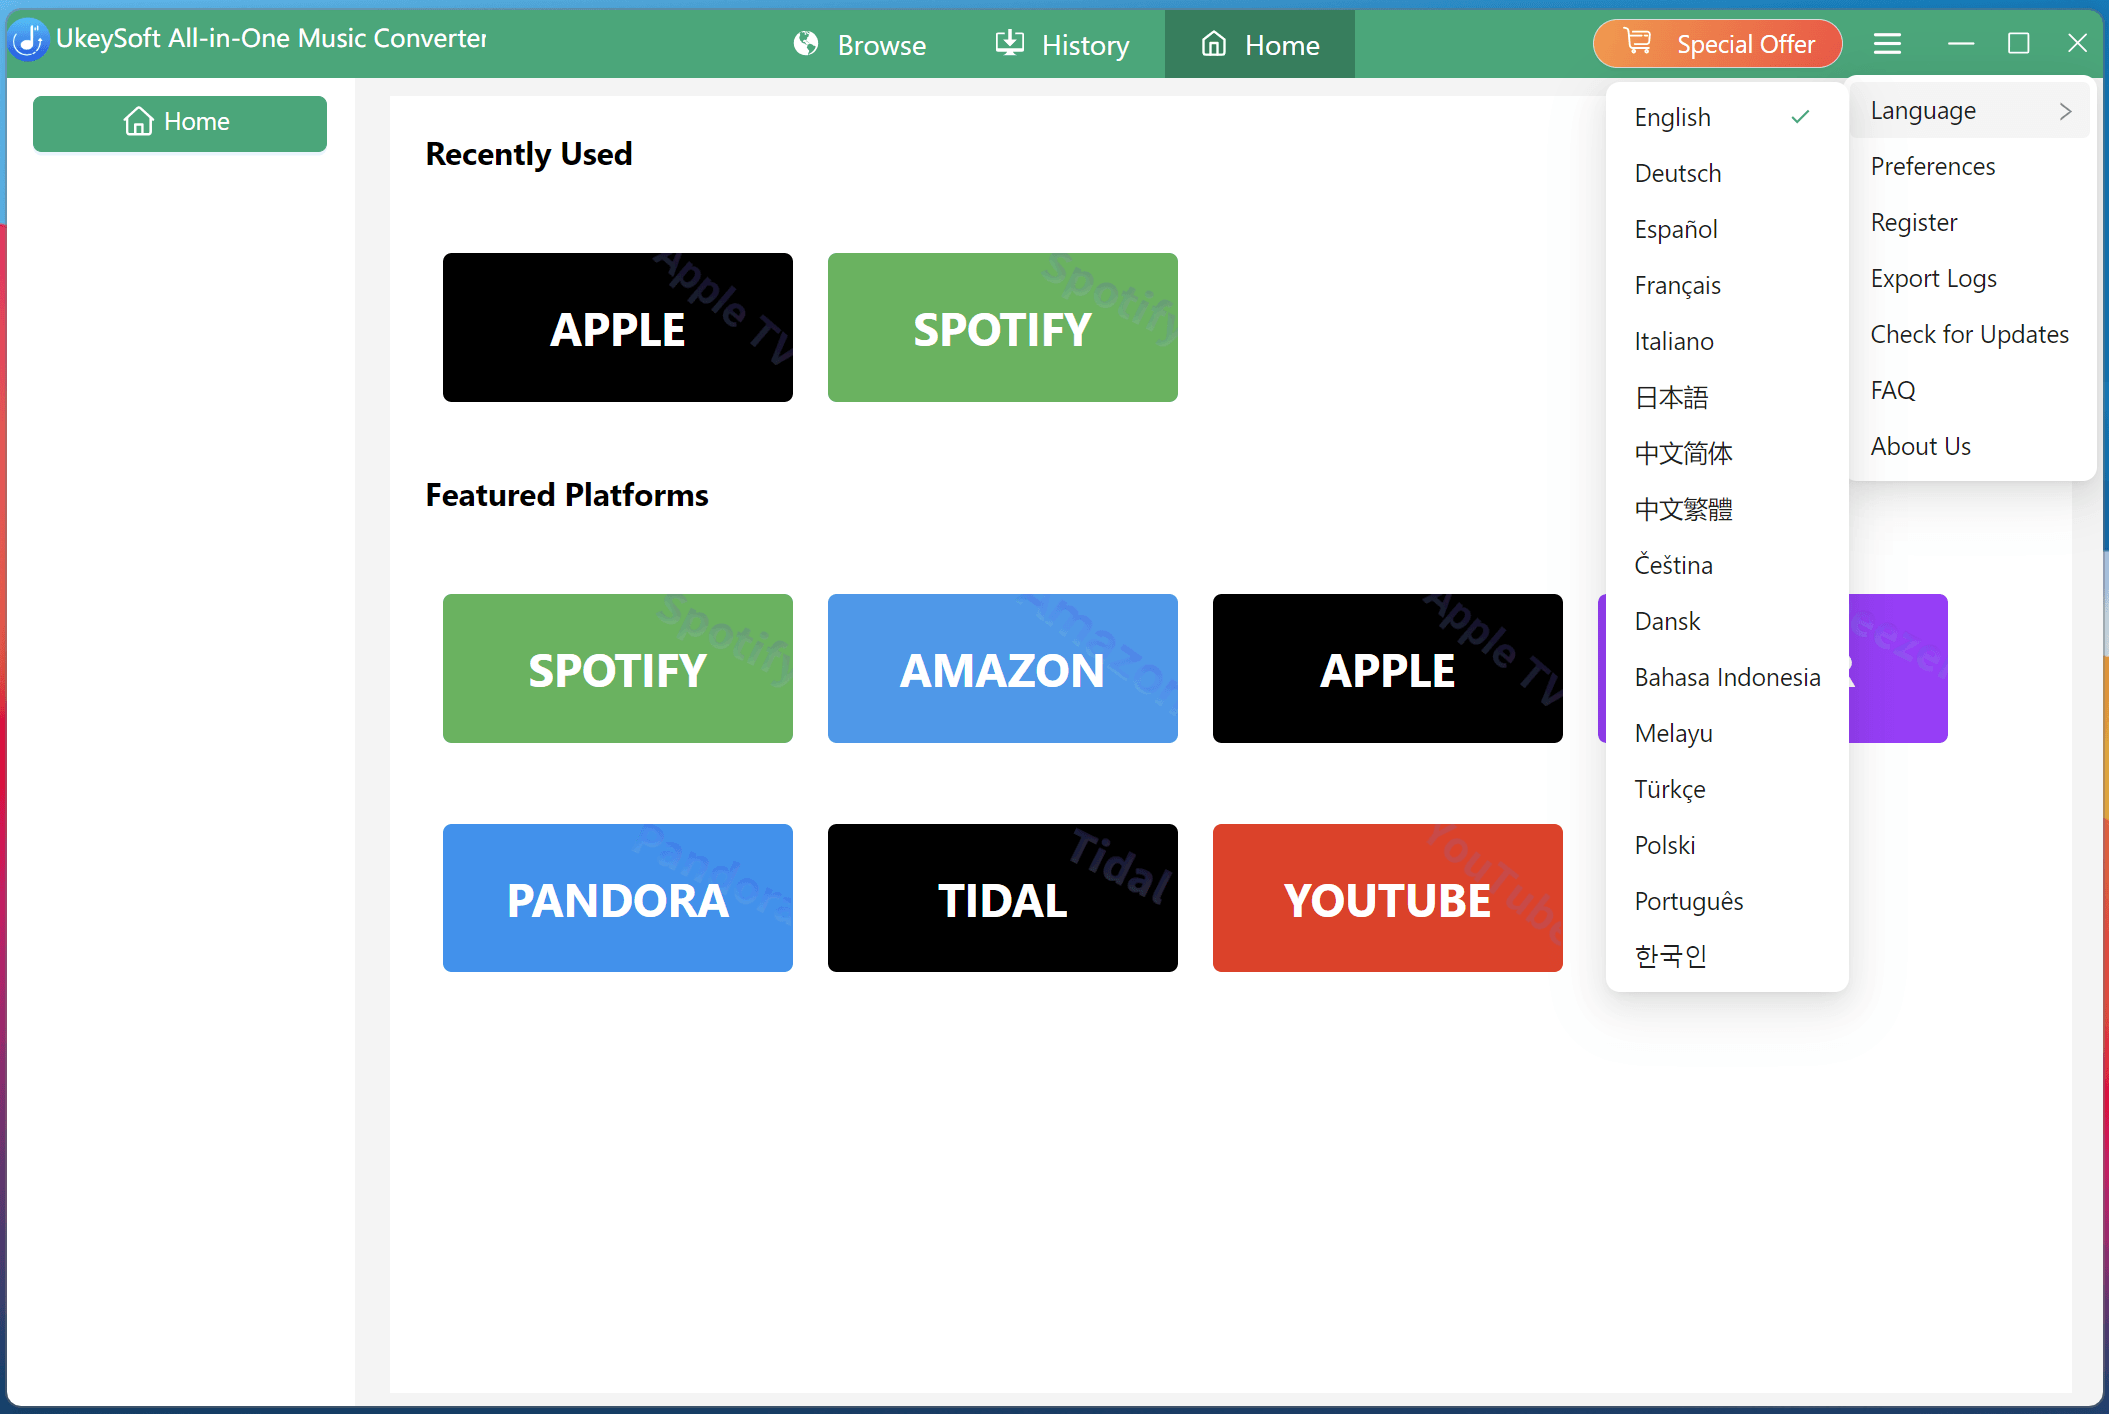Collapse the language list by clicking Language
This screenshot has width=2109, height=1414.
(1922, 110)
